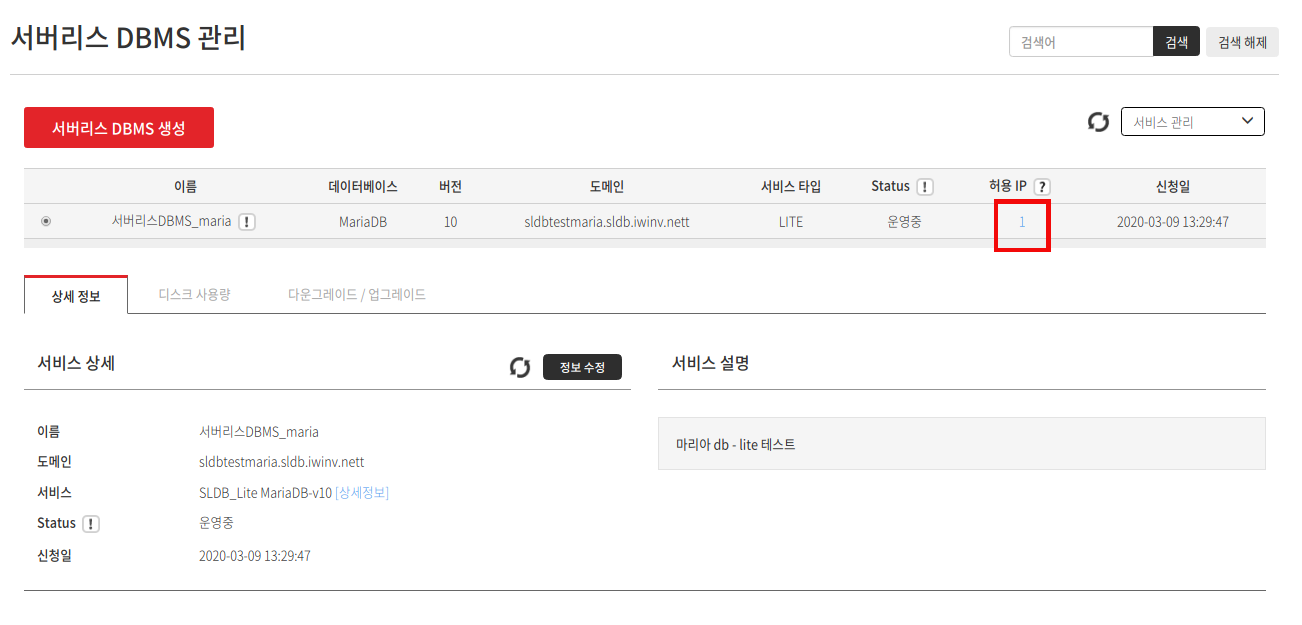The image size is (1302, 625).
Task: Click the 신청일 date value in 서비스 상세
Action: (255, 556)
